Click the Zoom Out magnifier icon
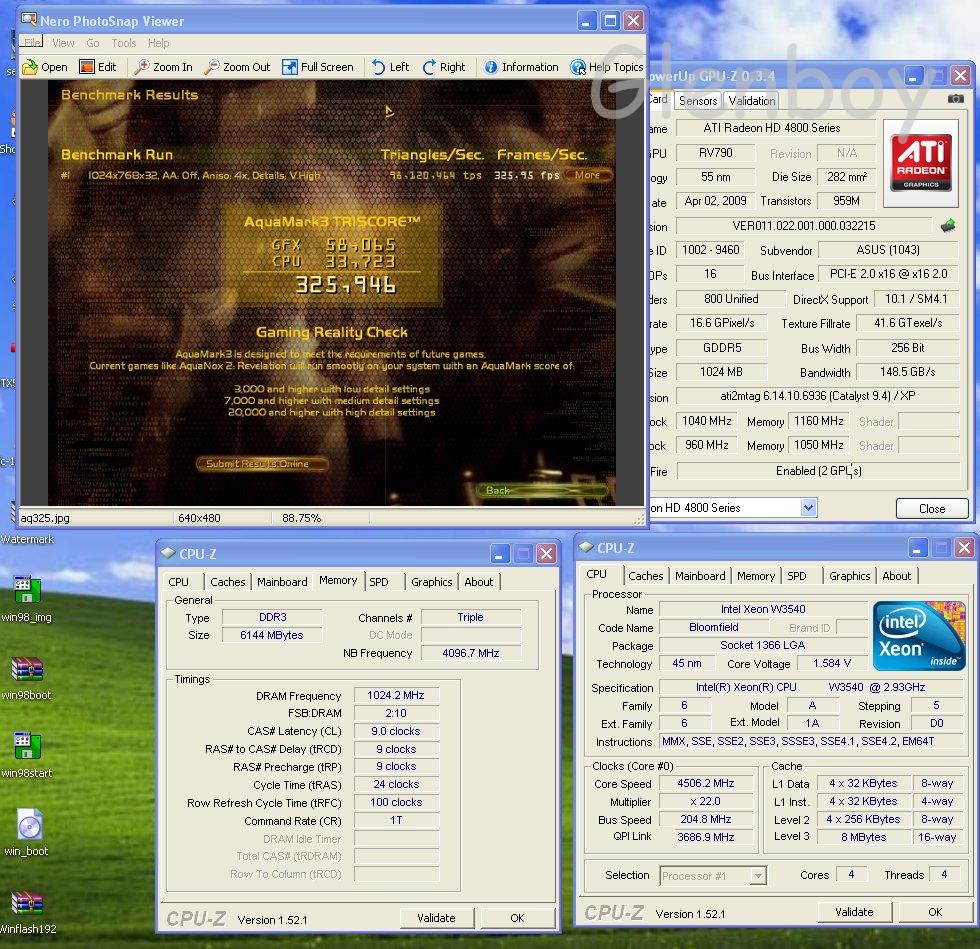The height and width of the screenshot is (949, 980). point(212,67)
